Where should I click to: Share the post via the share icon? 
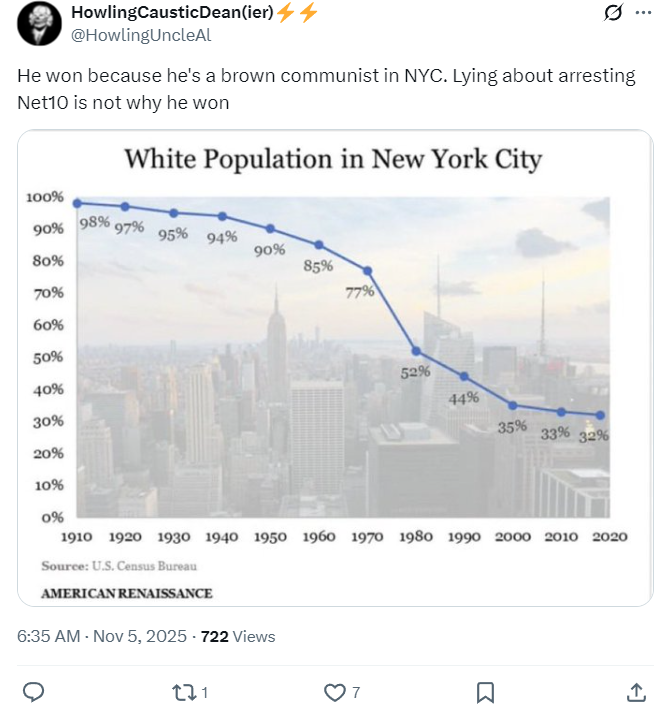[635, 691]
